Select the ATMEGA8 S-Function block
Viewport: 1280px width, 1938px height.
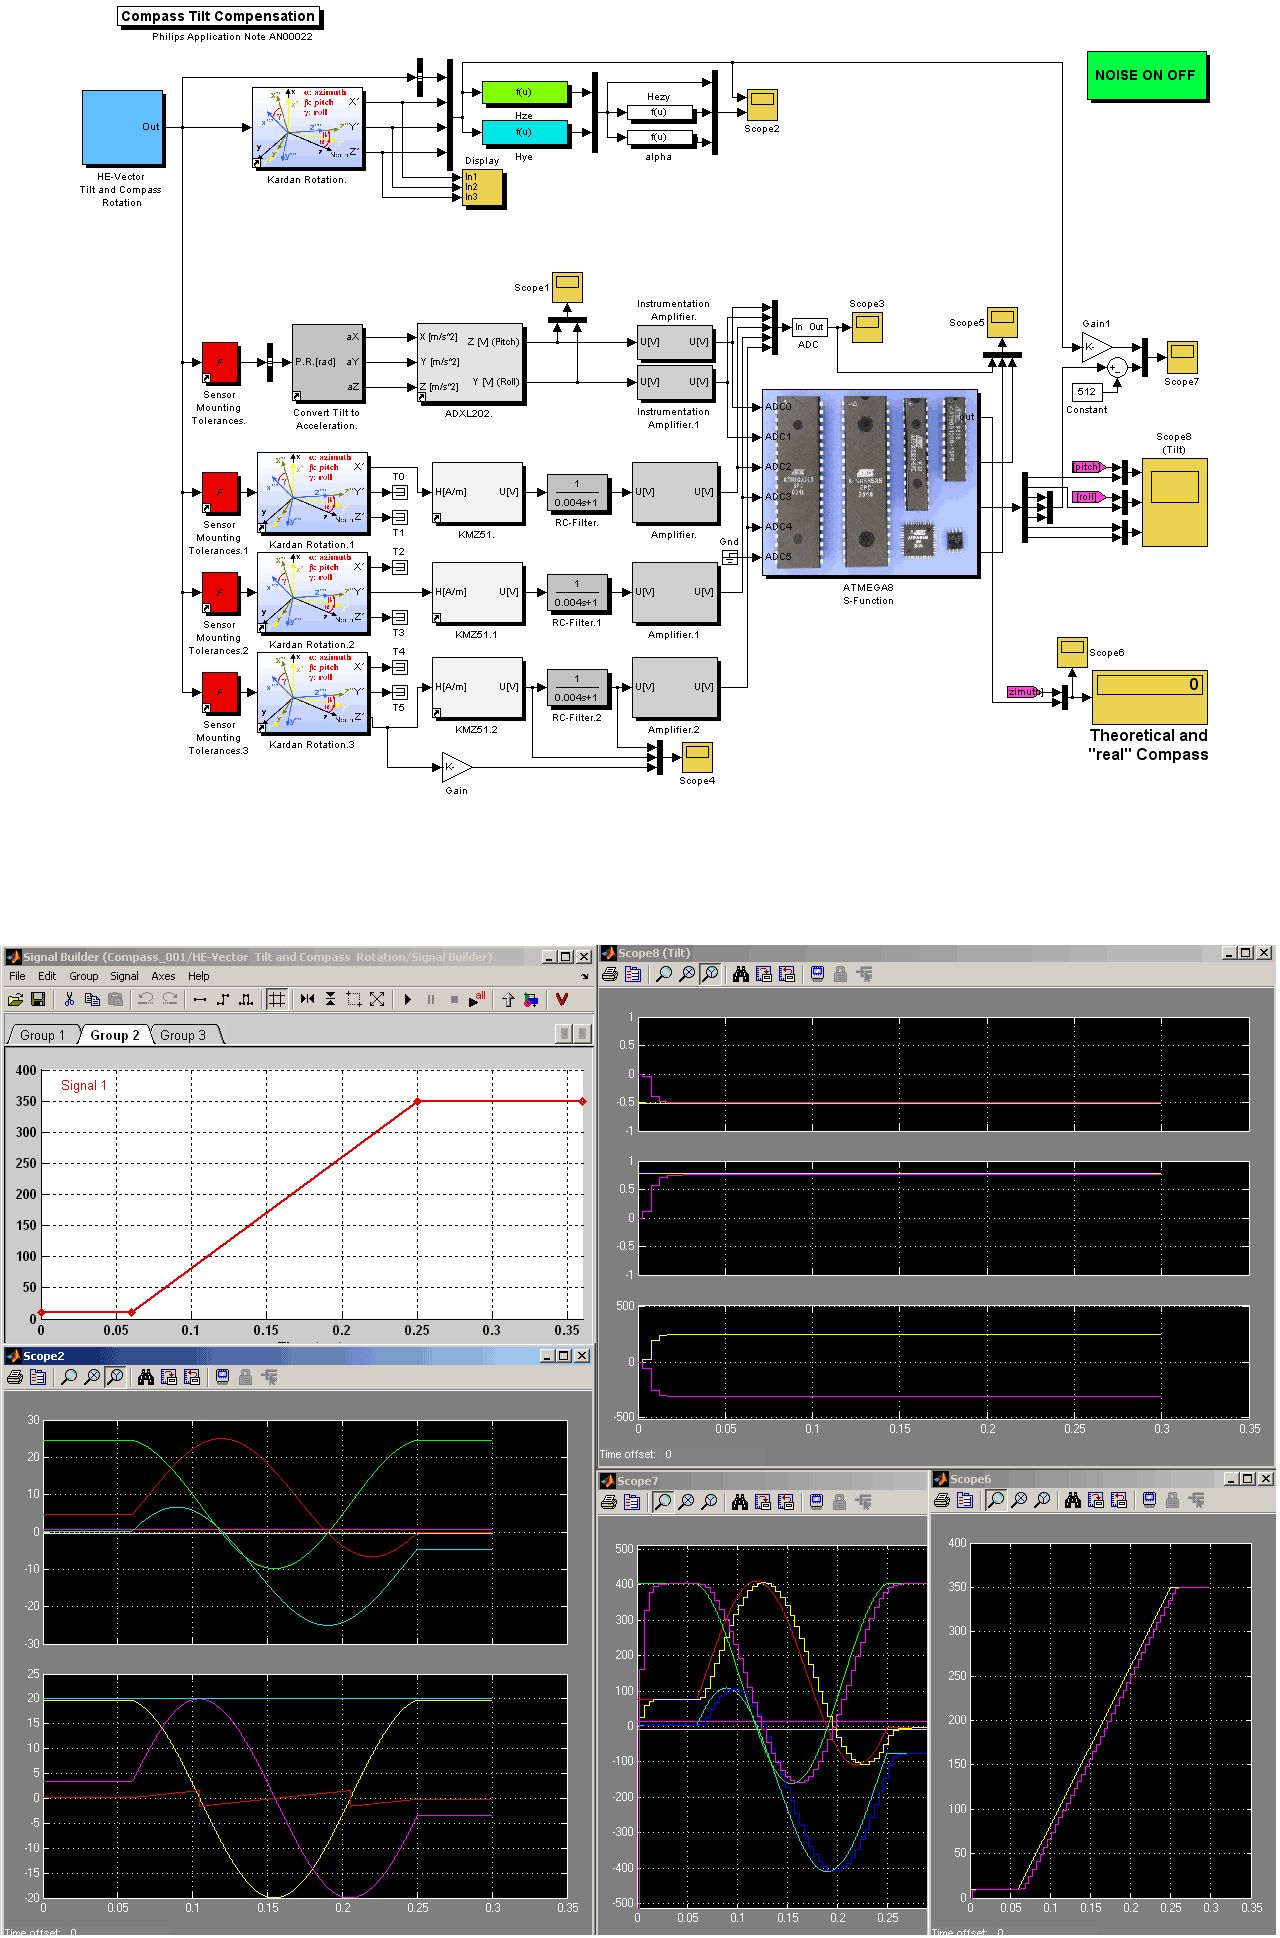pyautogui.click(x=869, y=483)
